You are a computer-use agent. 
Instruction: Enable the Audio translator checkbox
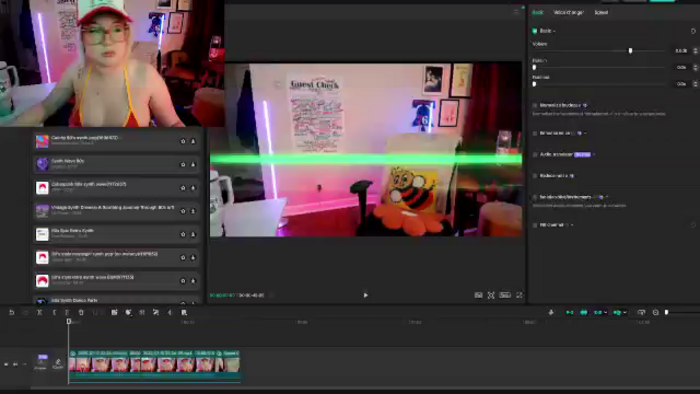(535, 154)
